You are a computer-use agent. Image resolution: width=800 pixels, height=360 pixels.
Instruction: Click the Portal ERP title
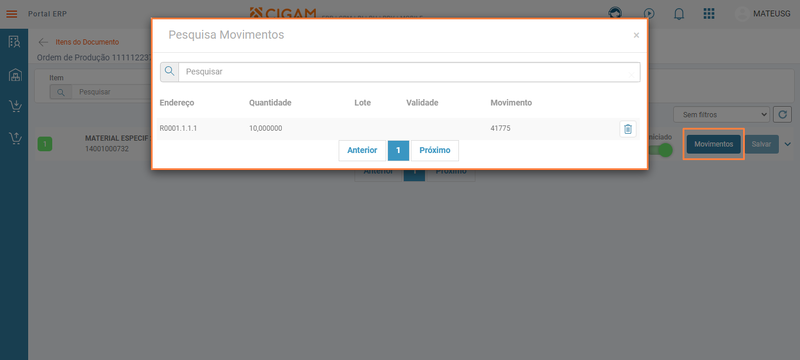[47, 14]
